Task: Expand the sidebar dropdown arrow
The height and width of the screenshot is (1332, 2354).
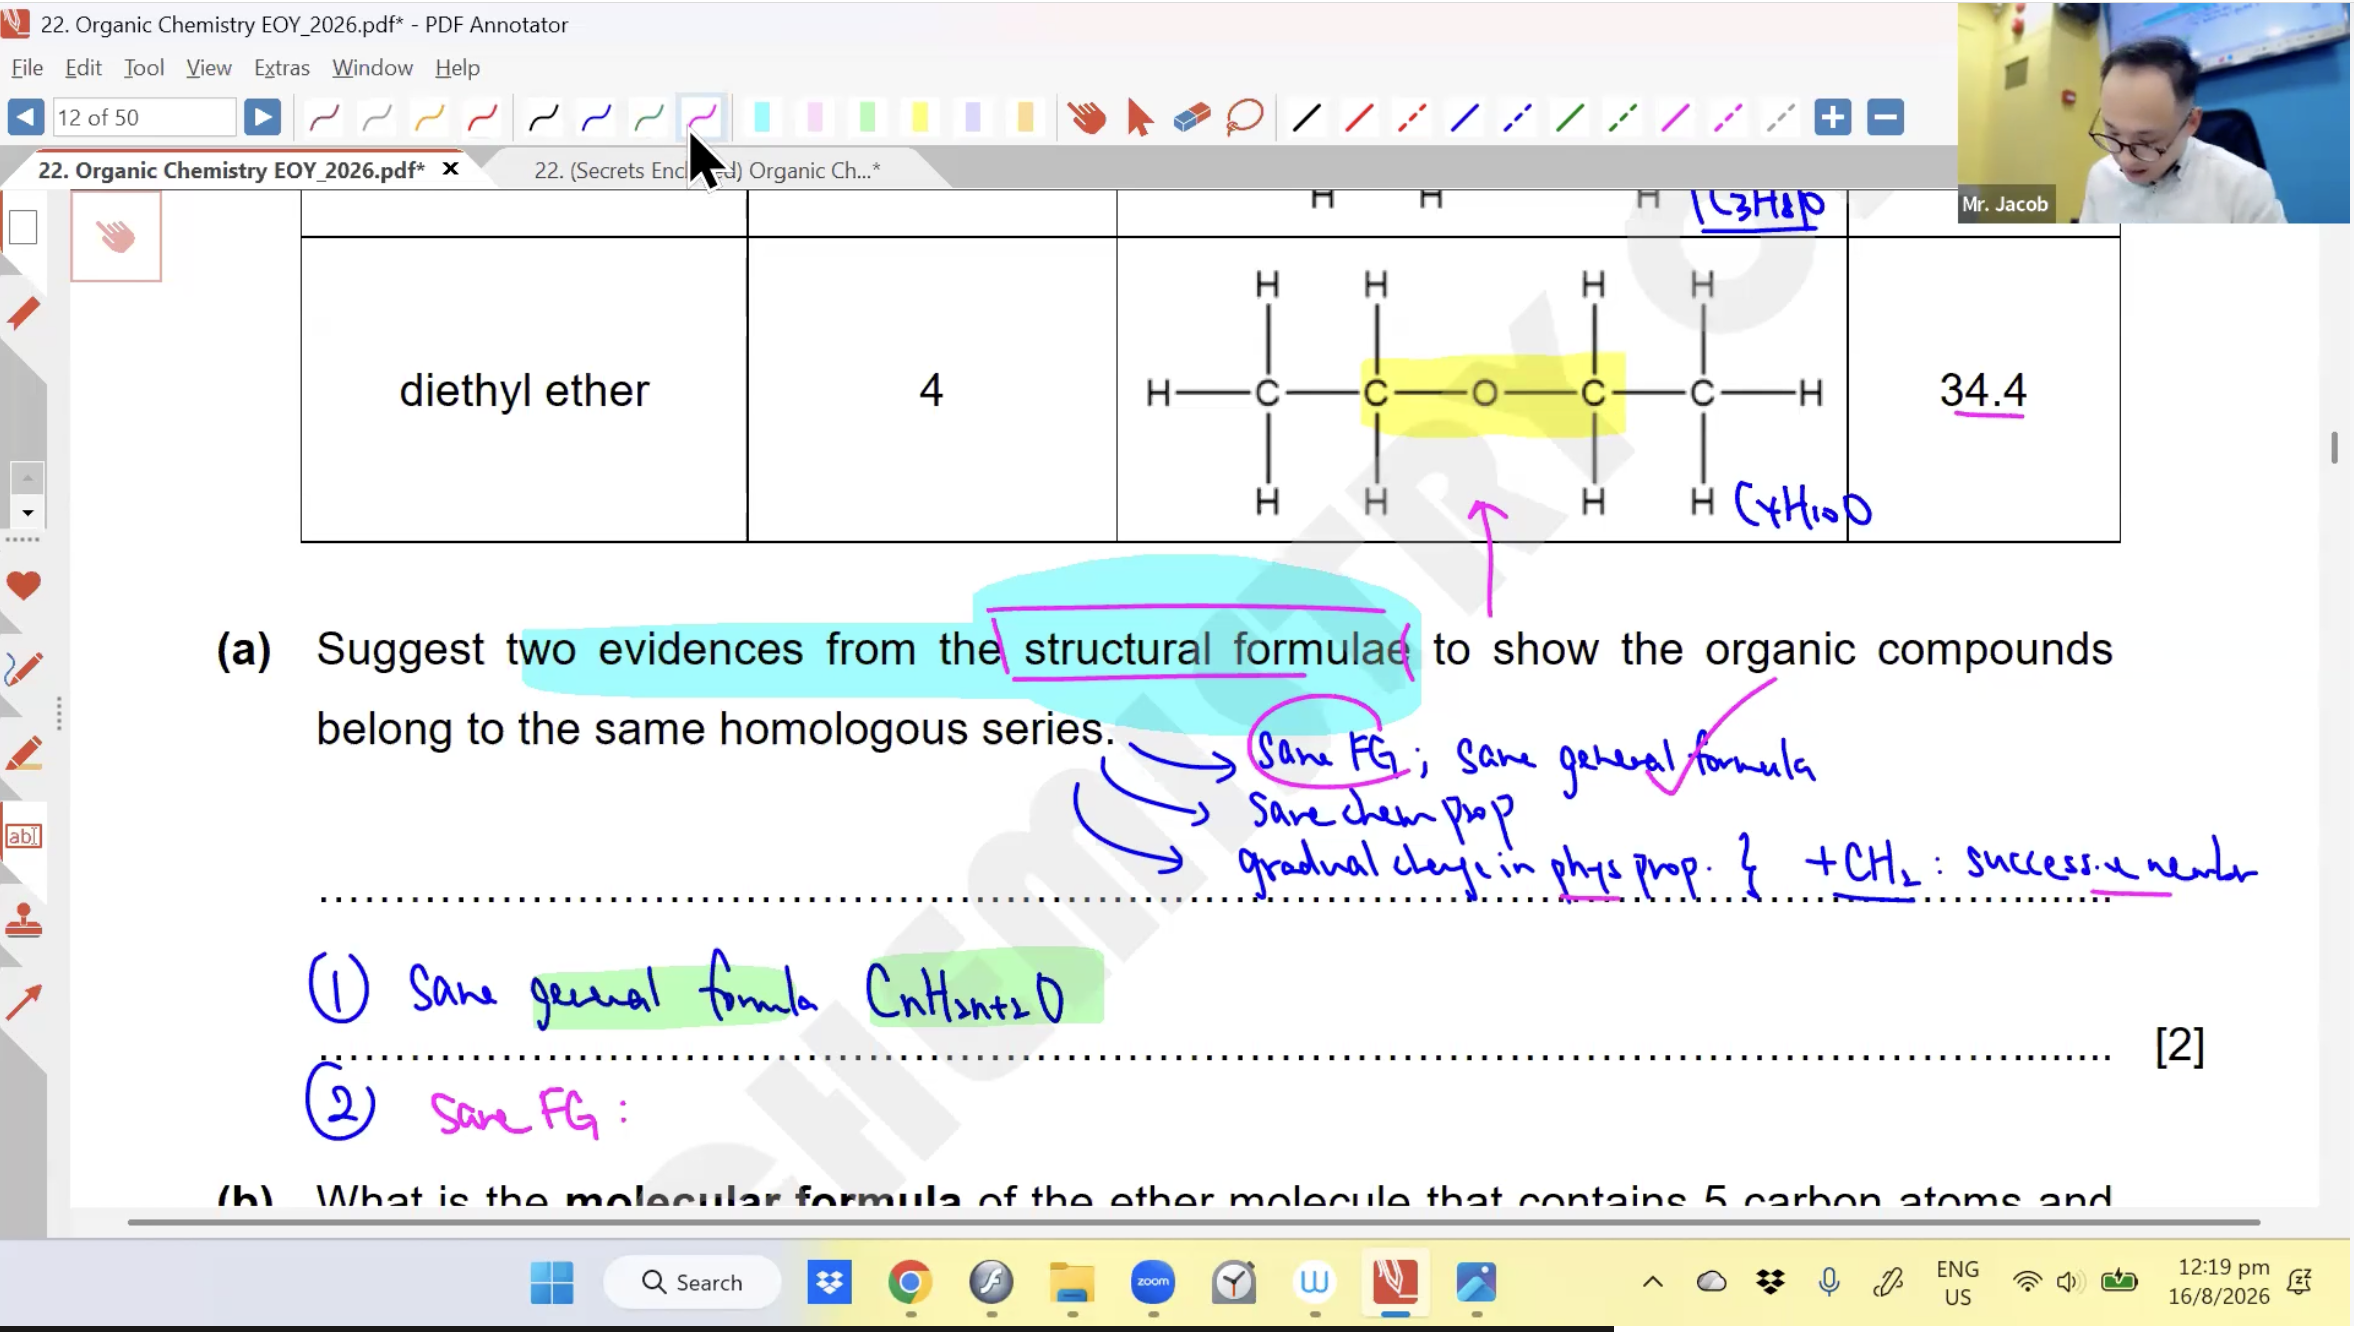Action: 27,513
